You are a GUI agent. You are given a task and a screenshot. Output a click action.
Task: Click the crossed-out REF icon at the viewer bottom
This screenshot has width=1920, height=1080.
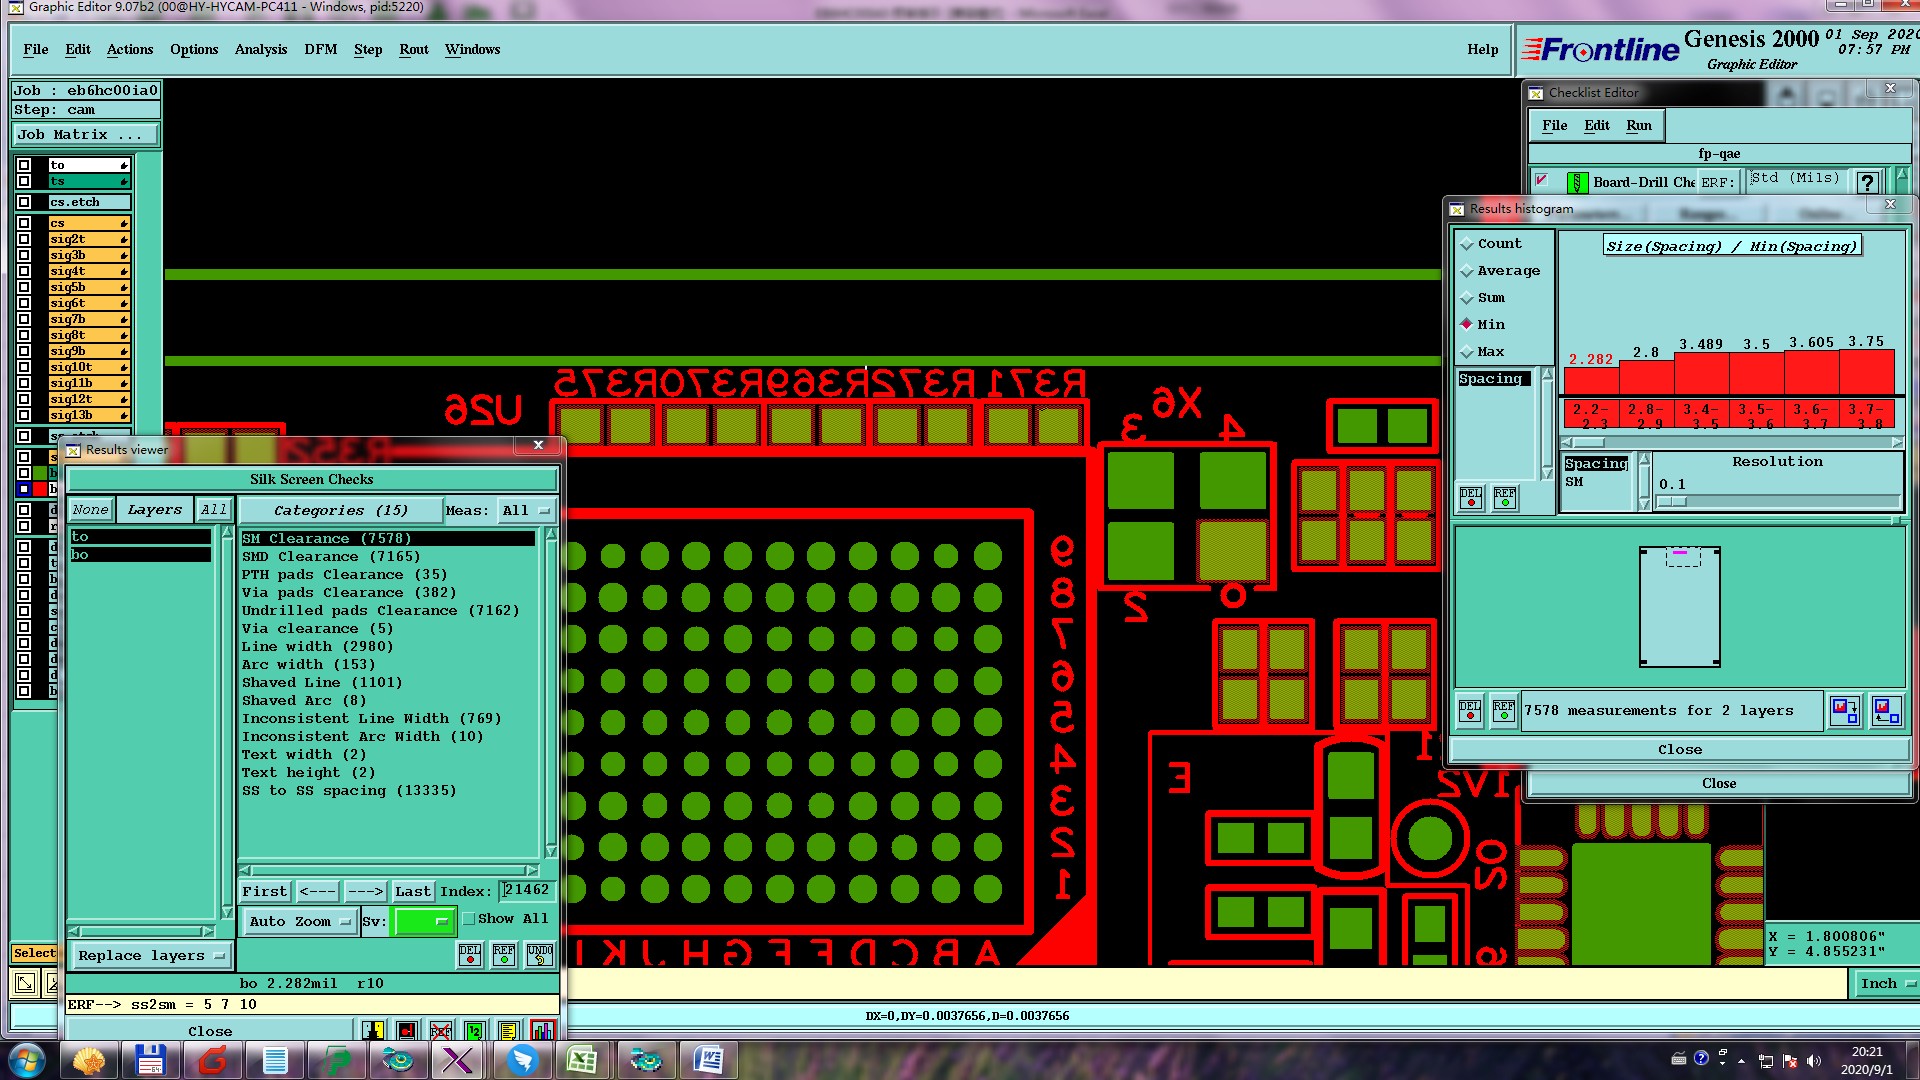[x=440, y=1030]
